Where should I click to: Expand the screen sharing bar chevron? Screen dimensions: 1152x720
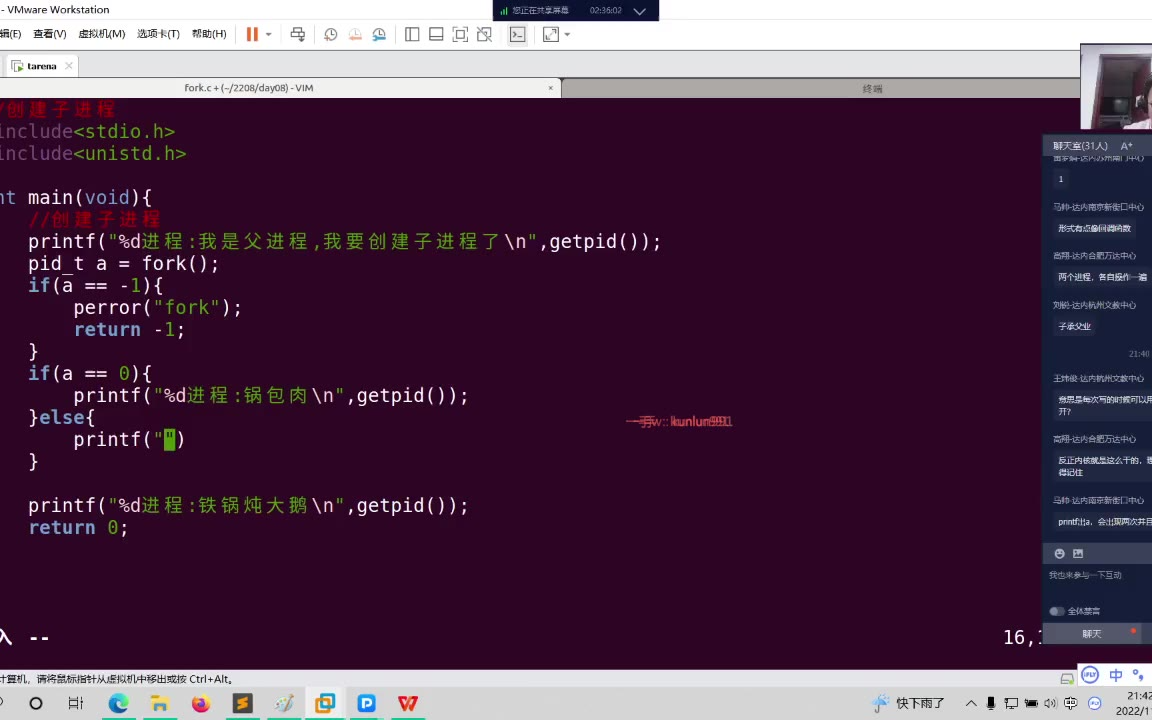click(640, 11)
